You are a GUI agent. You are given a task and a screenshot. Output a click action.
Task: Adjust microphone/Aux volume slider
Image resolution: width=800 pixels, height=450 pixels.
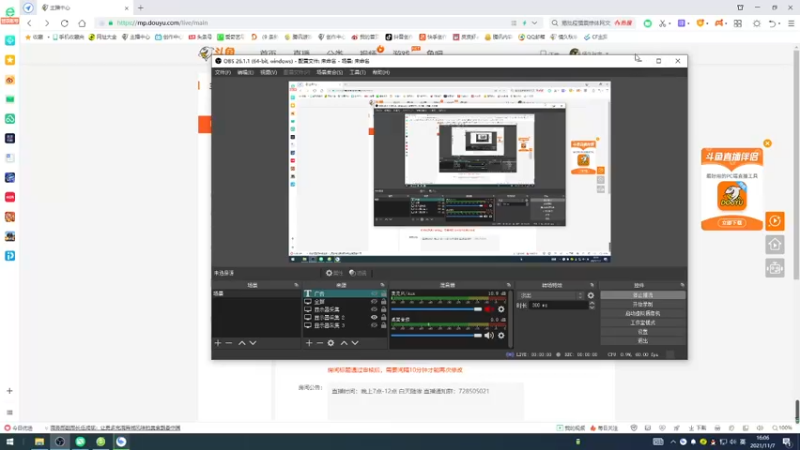436,309
